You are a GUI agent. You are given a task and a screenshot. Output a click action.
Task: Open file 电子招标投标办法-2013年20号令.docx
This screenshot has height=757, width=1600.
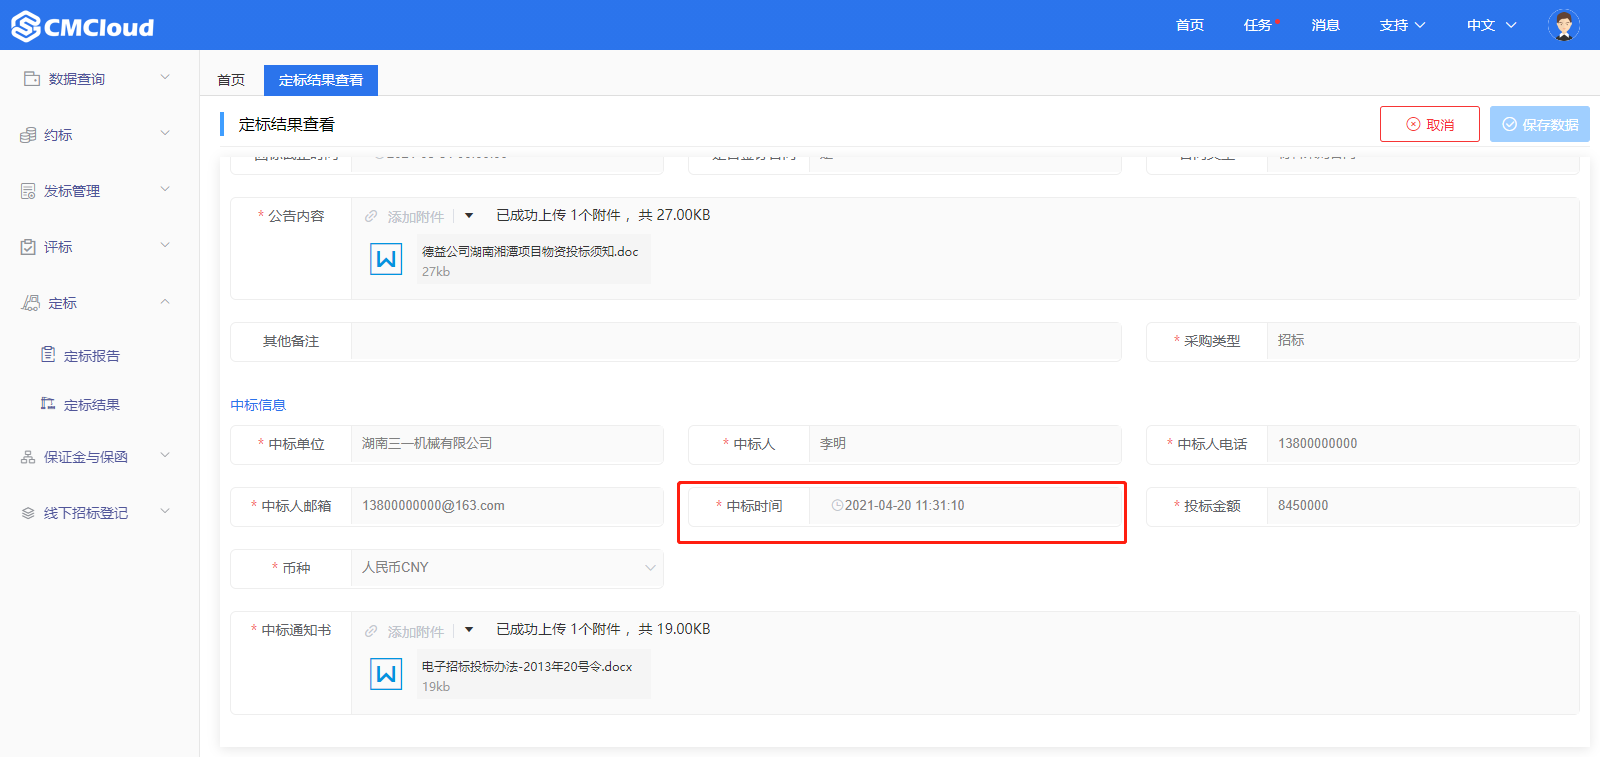coord(527,667)
